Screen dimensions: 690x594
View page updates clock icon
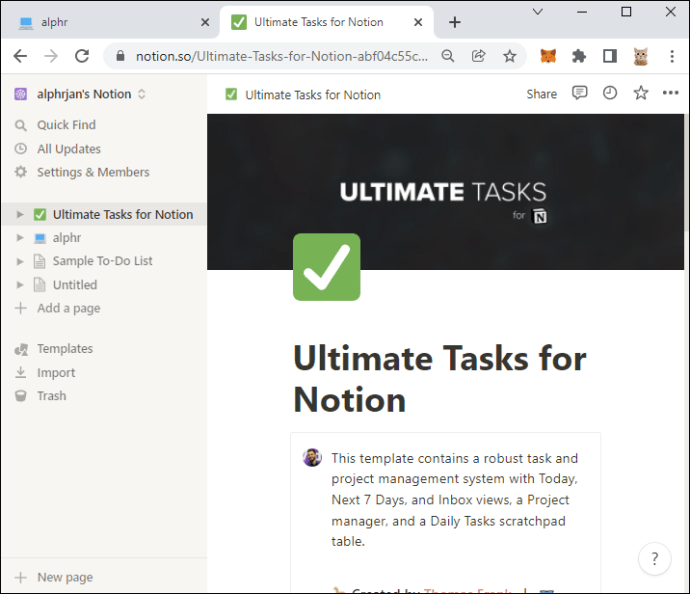[x=609, y=93]
